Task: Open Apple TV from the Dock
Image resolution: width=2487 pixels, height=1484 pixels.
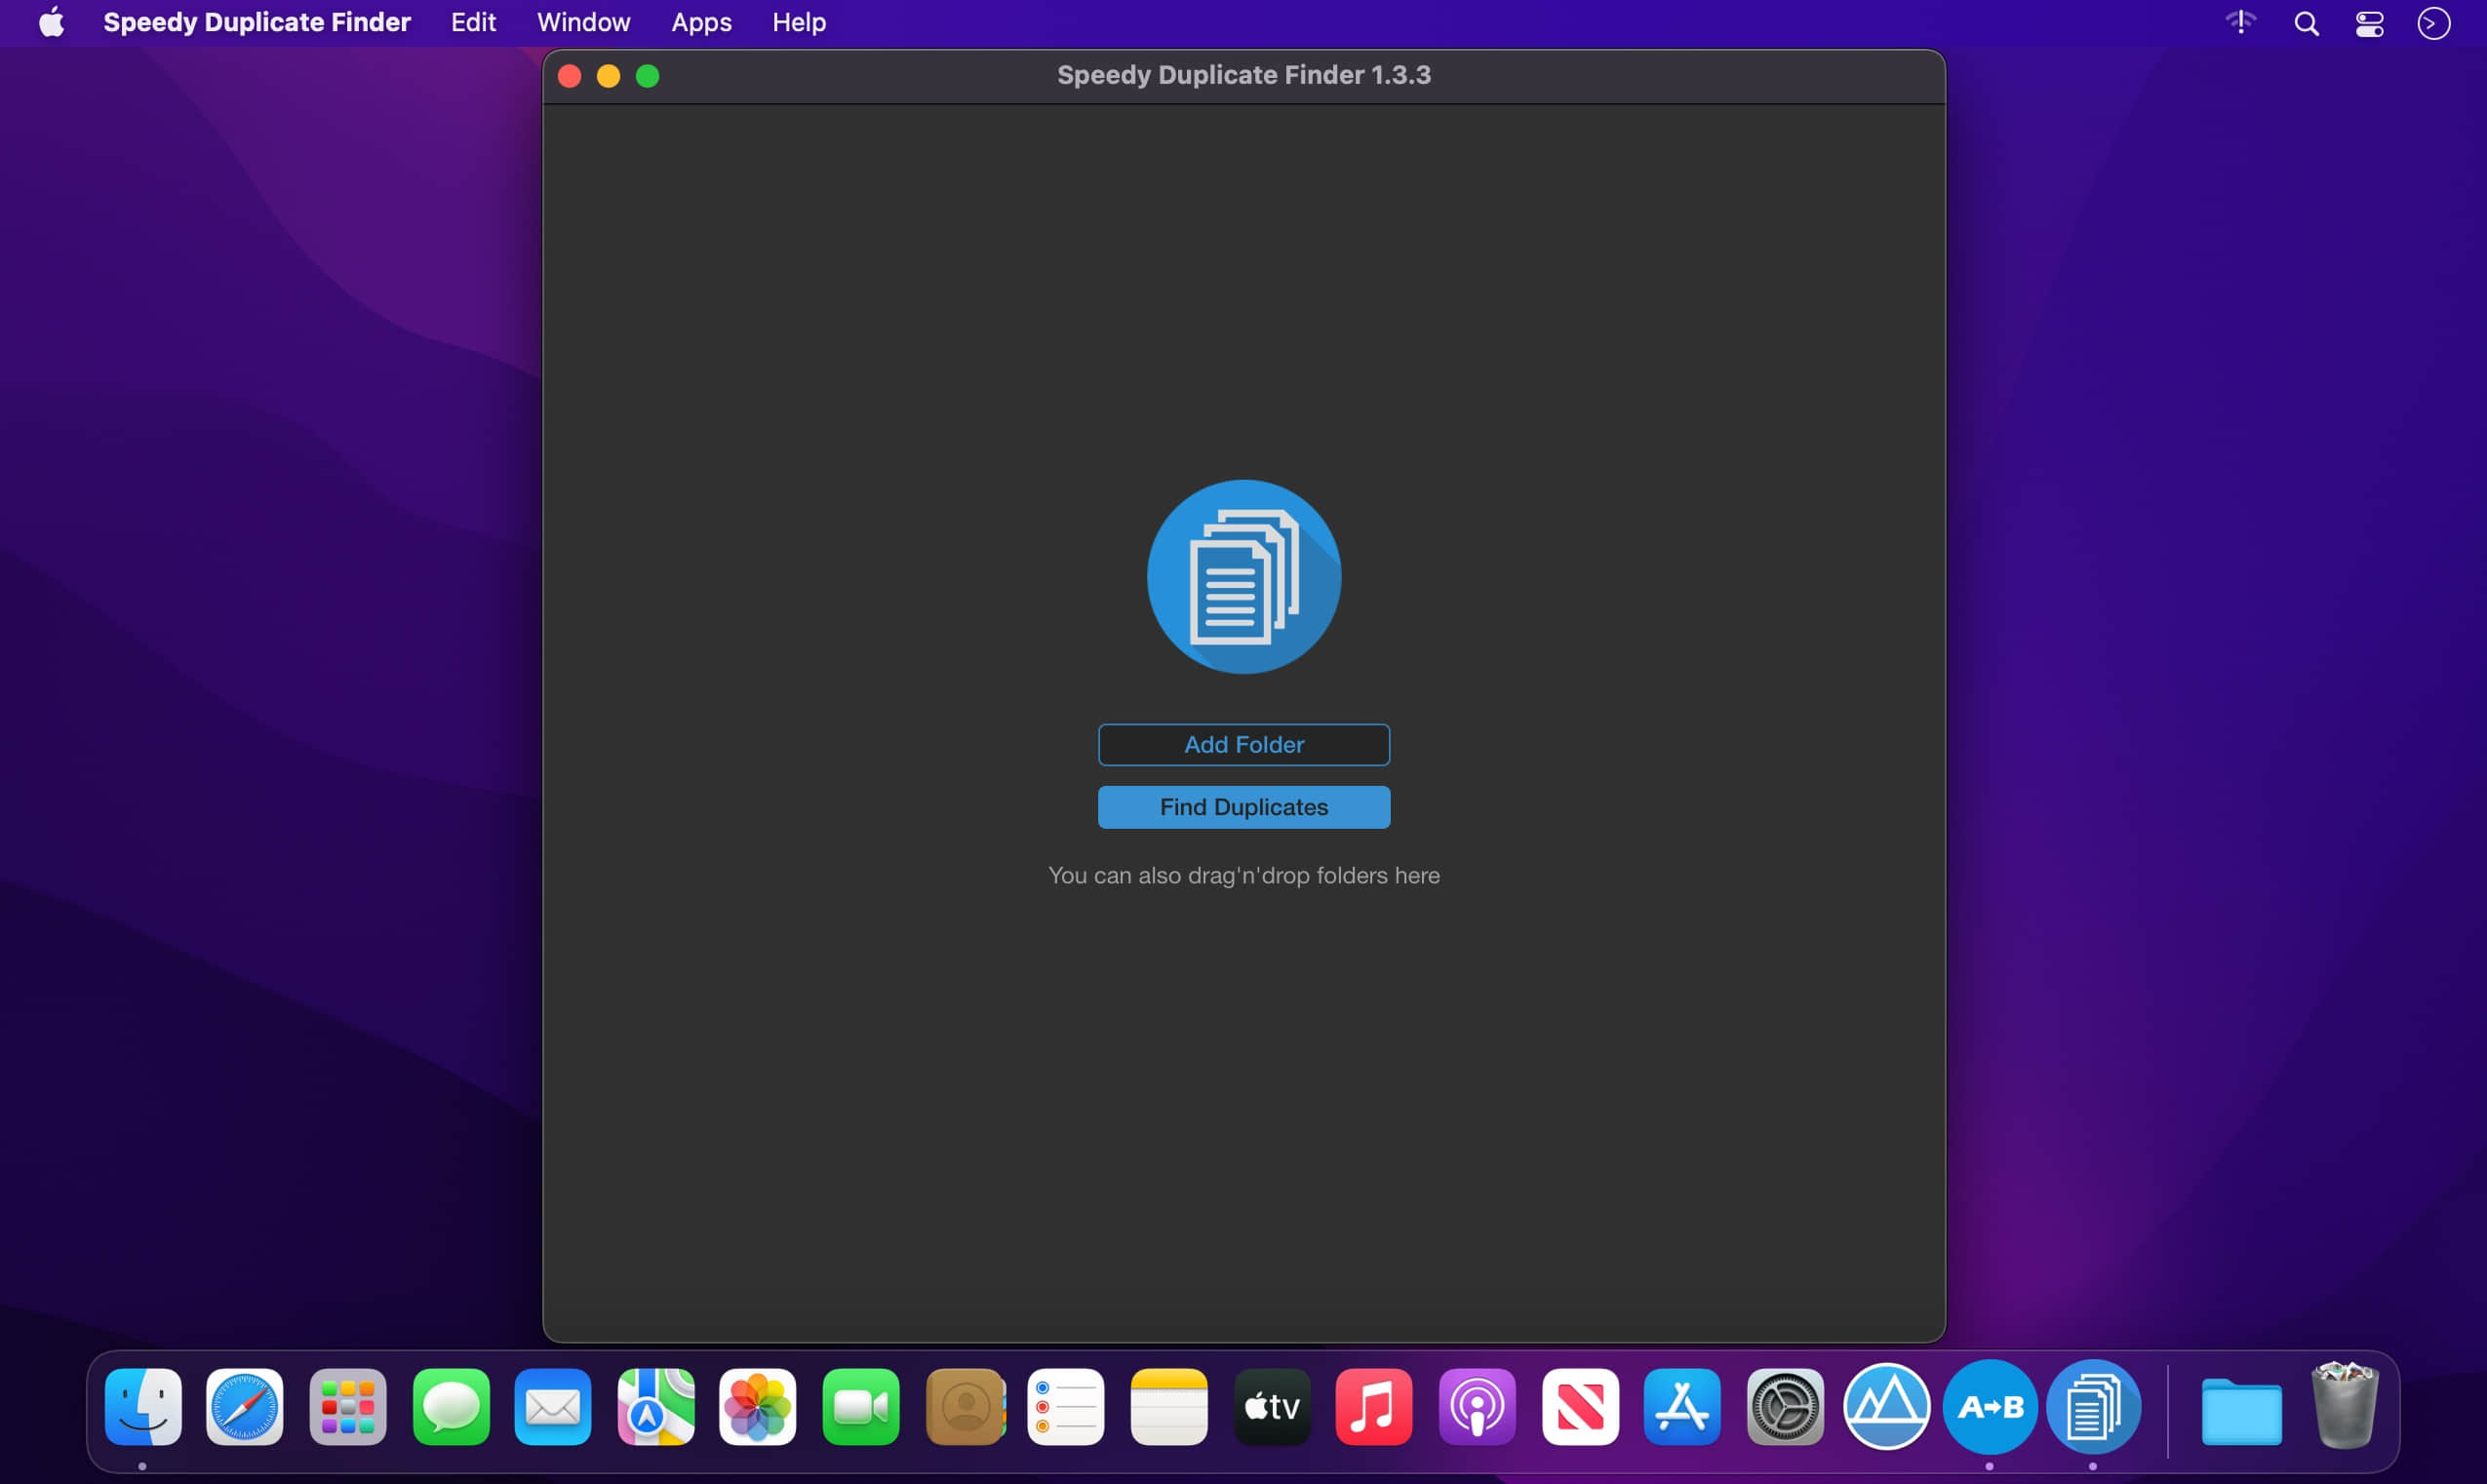Action: tap(1272, 1407)
